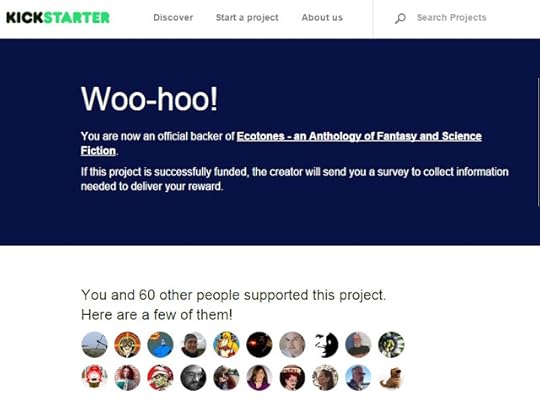540x409 pixels.
Task: Go to the About us page
Action: point(322,18)
